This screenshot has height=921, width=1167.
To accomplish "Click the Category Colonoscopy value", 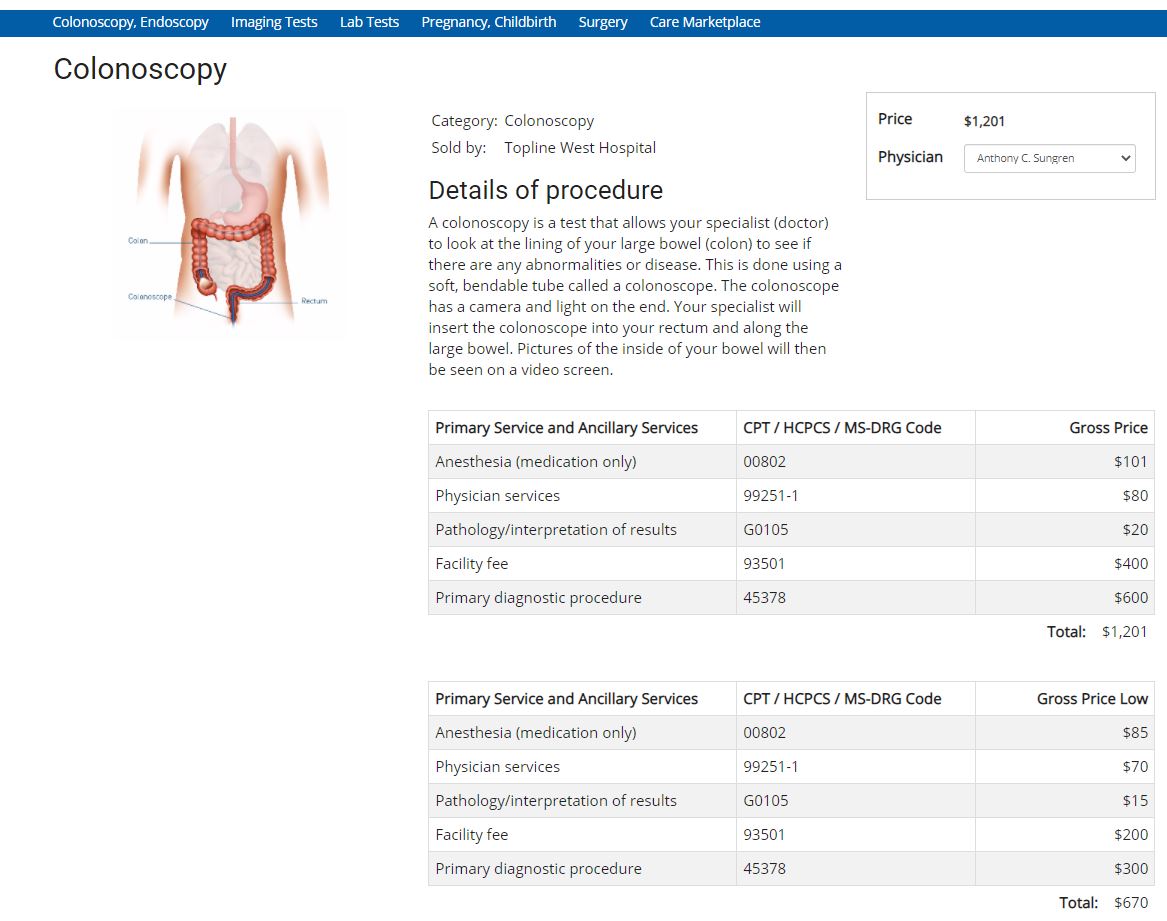I will [x=549, y=121].
